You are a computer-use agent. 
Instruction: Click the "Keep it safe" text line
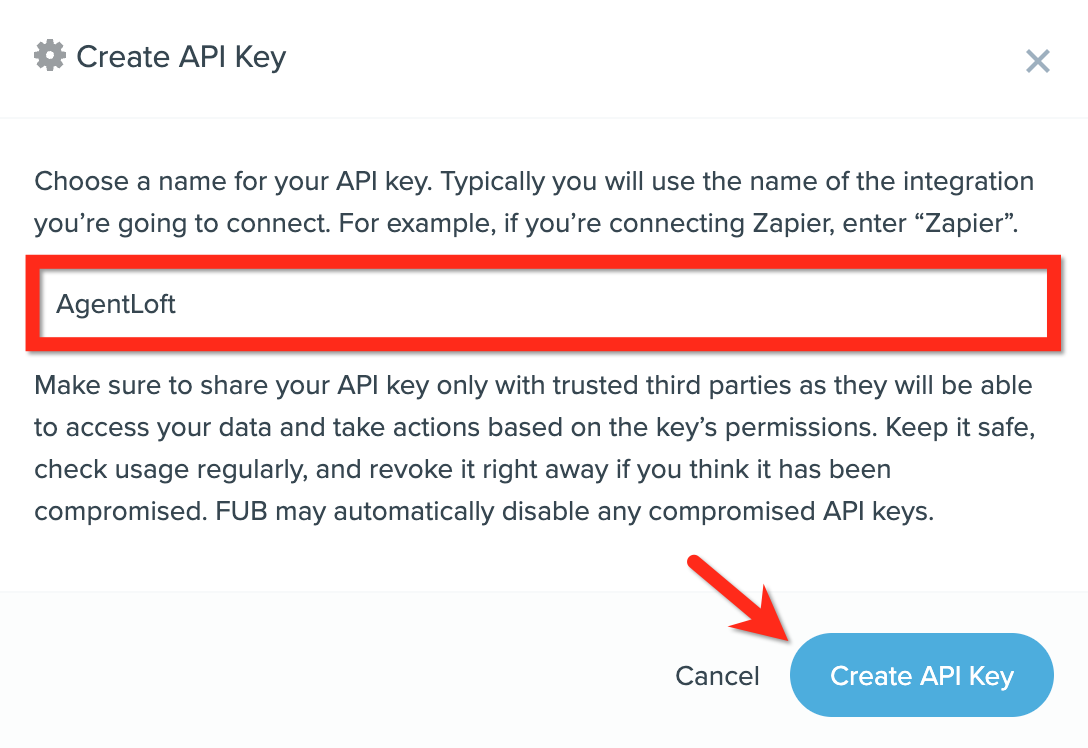(534, 427)
